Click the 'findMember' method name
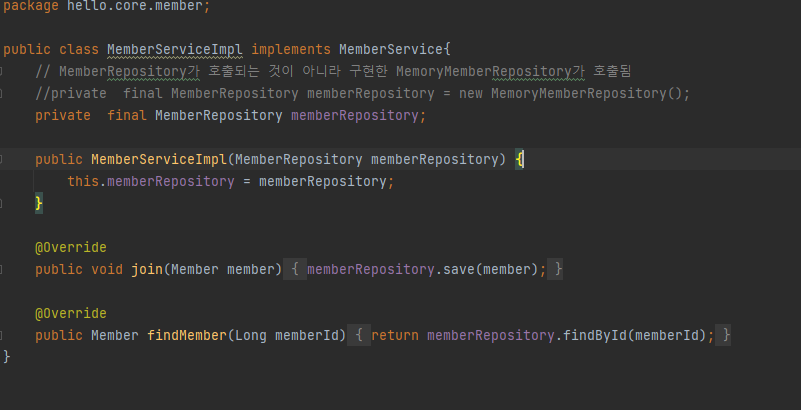801x410 pixels. (186, 335)
